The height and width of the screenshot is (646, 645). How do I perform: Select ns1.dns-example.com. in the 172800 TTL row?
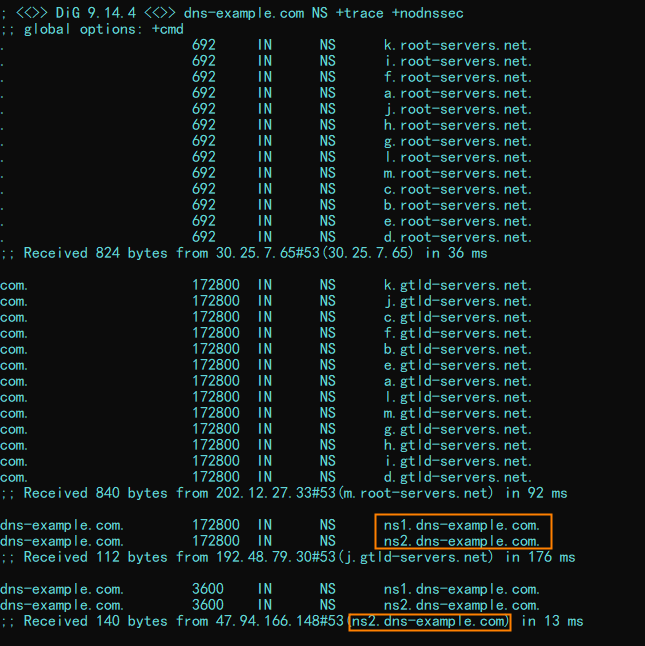462,525
